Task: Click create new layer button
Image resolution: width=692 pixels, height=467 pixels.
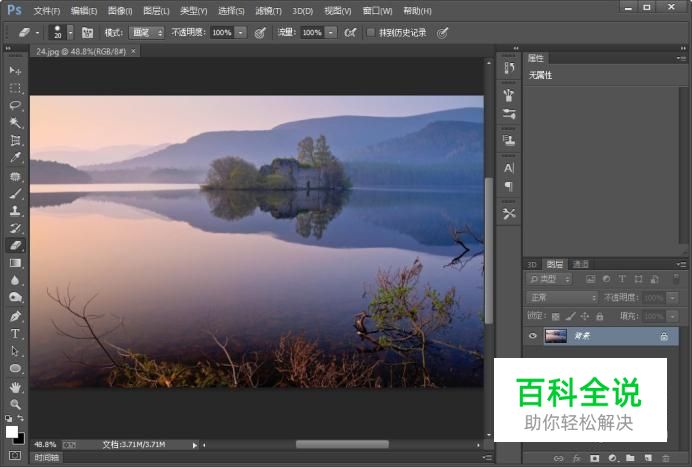Action: (x=648, y=458)
